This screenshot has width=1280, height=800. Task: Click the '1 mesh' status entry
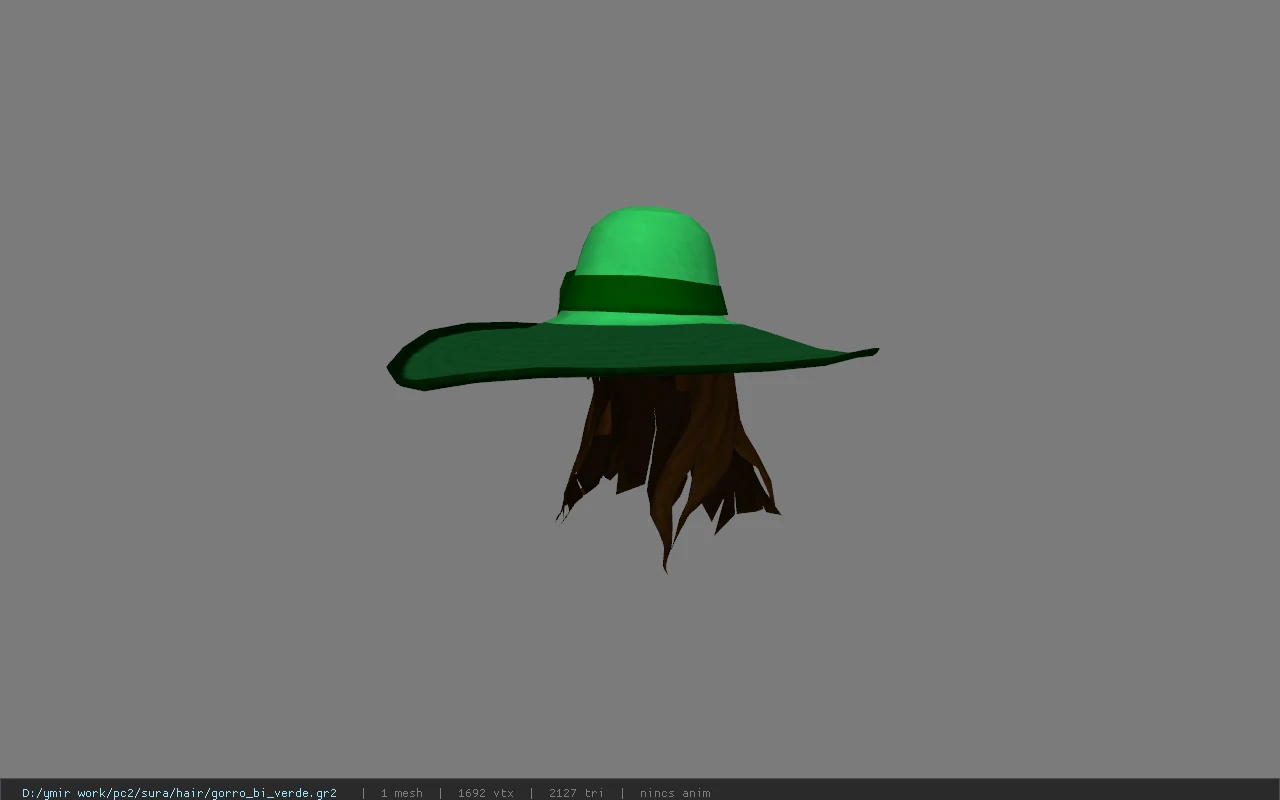point(401,793)
